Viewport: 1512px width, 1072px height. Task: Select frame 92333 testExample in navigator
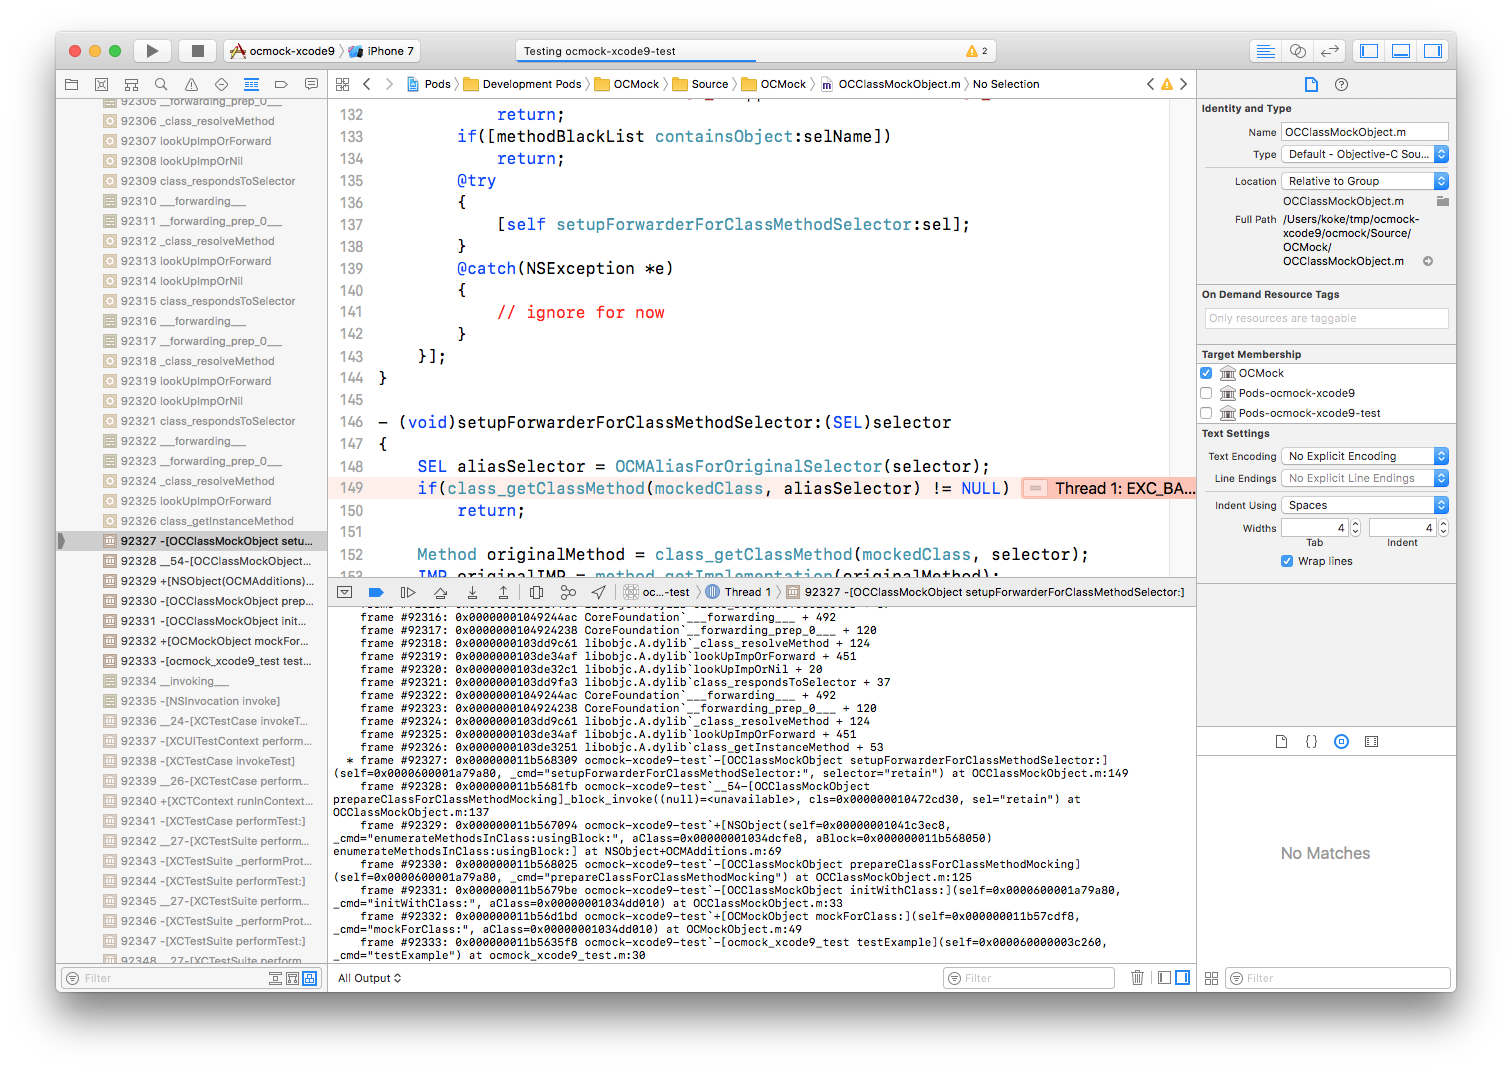(209, 661)
